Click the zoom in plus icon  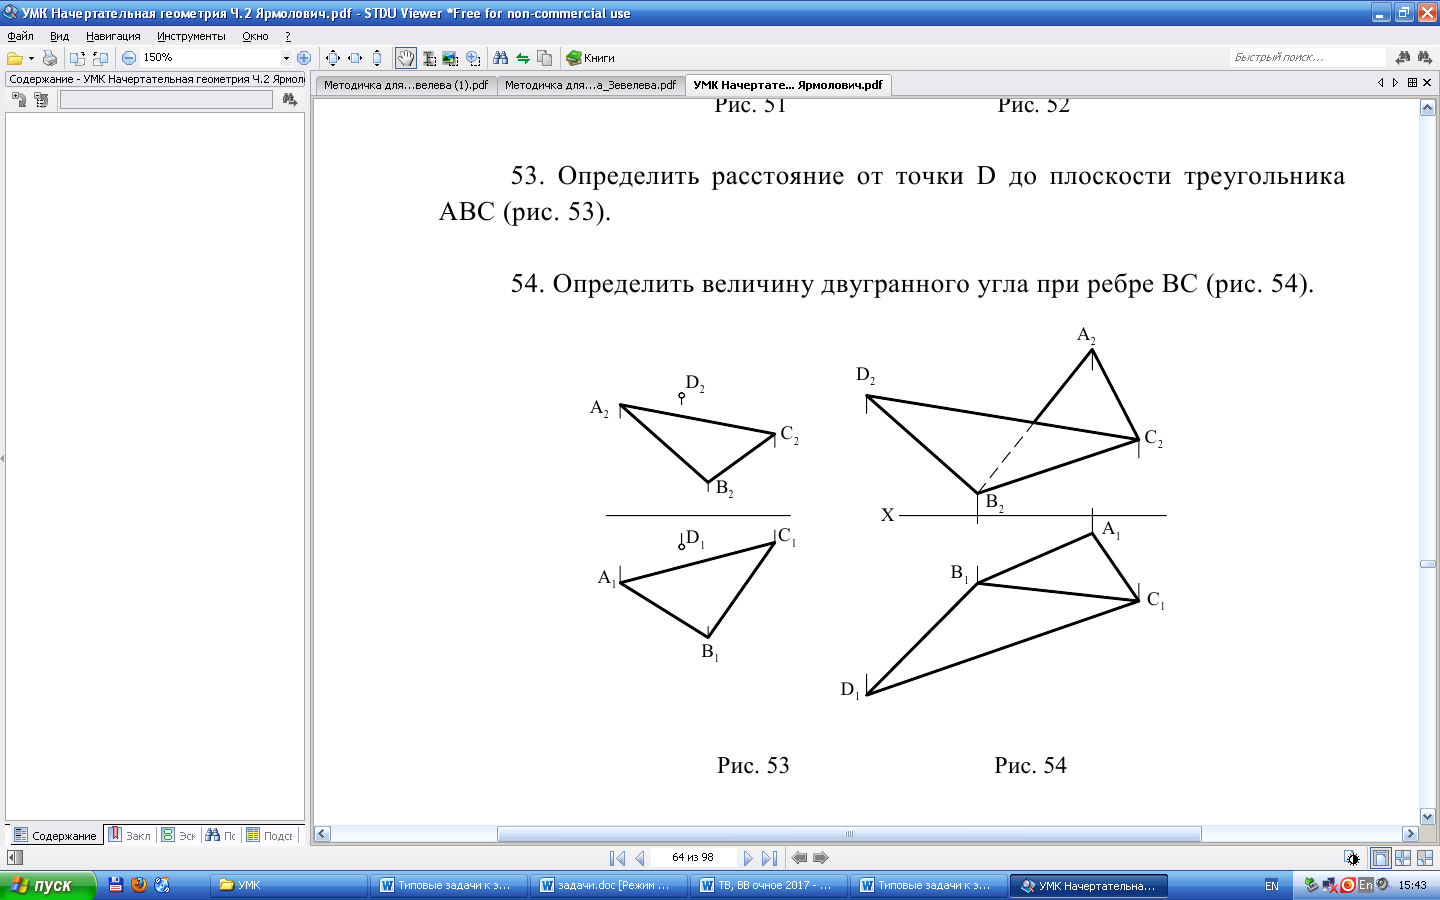tap(304, 58)
